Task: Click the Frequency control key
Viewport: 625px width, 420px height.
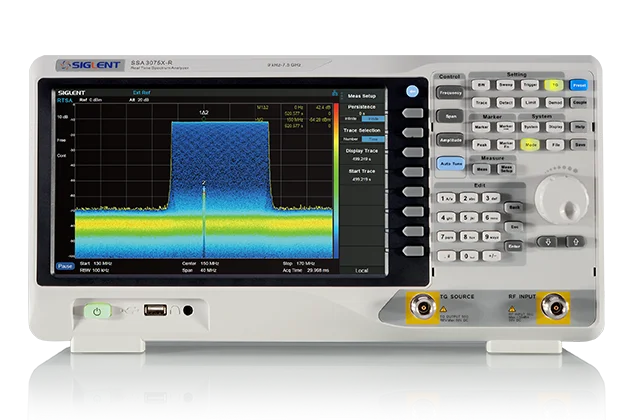Action: coord(450,93)
